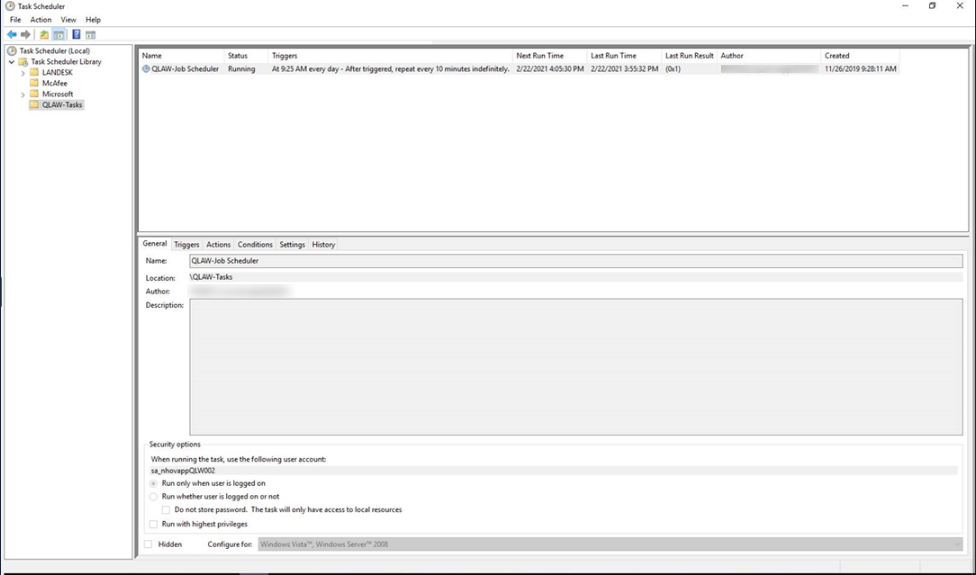
Task: Select Run only when user is logged on
Action: (153, 484)
